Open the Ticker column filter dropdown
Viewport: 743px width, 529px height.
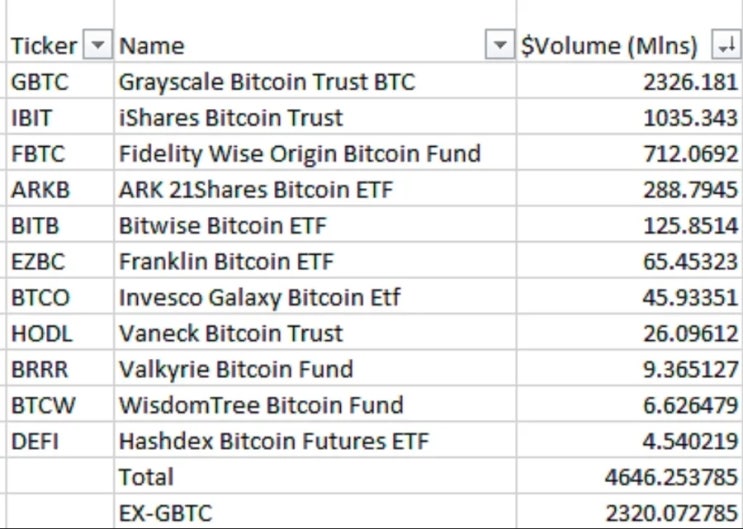(x=97, y=45)
